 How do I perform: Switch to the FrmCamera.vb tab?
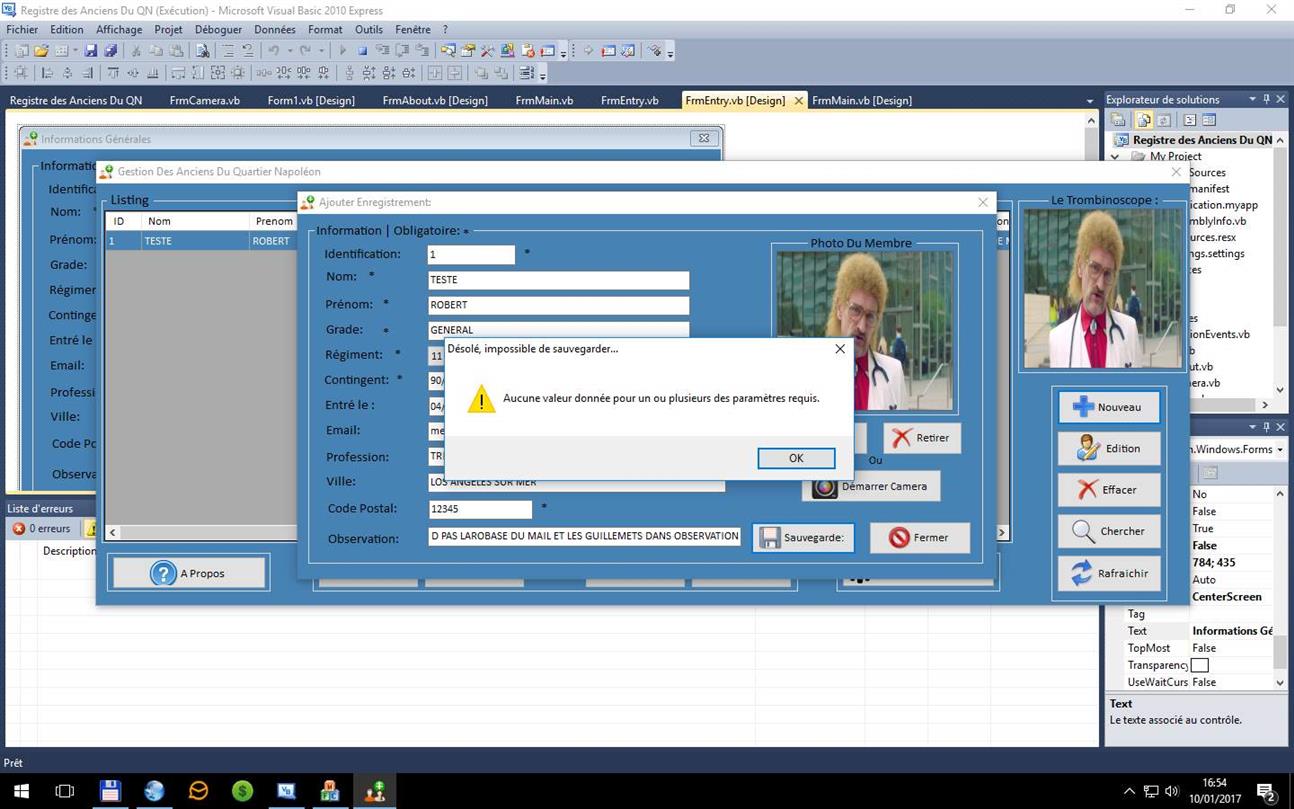coord(205,100)
